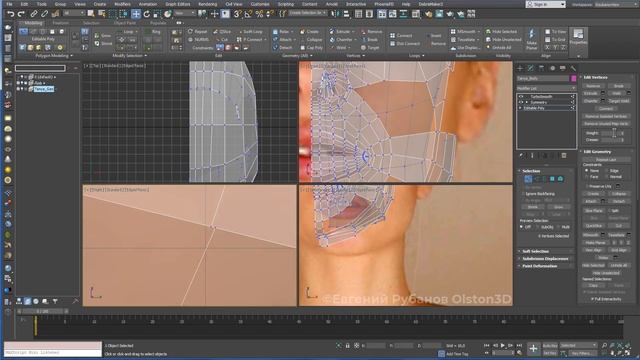Collapse the Edit Vertices rollout
Viewport: 640px width, 360px height.
pos(606,77)
